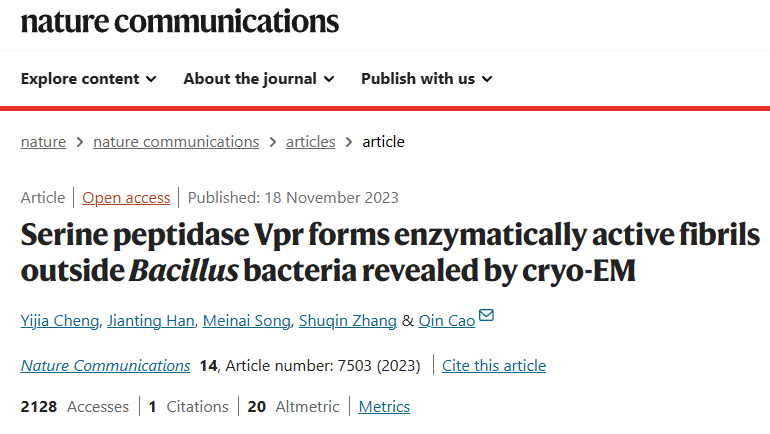Click Cite this article
This screenshot has height=434, width=770.
494,366
